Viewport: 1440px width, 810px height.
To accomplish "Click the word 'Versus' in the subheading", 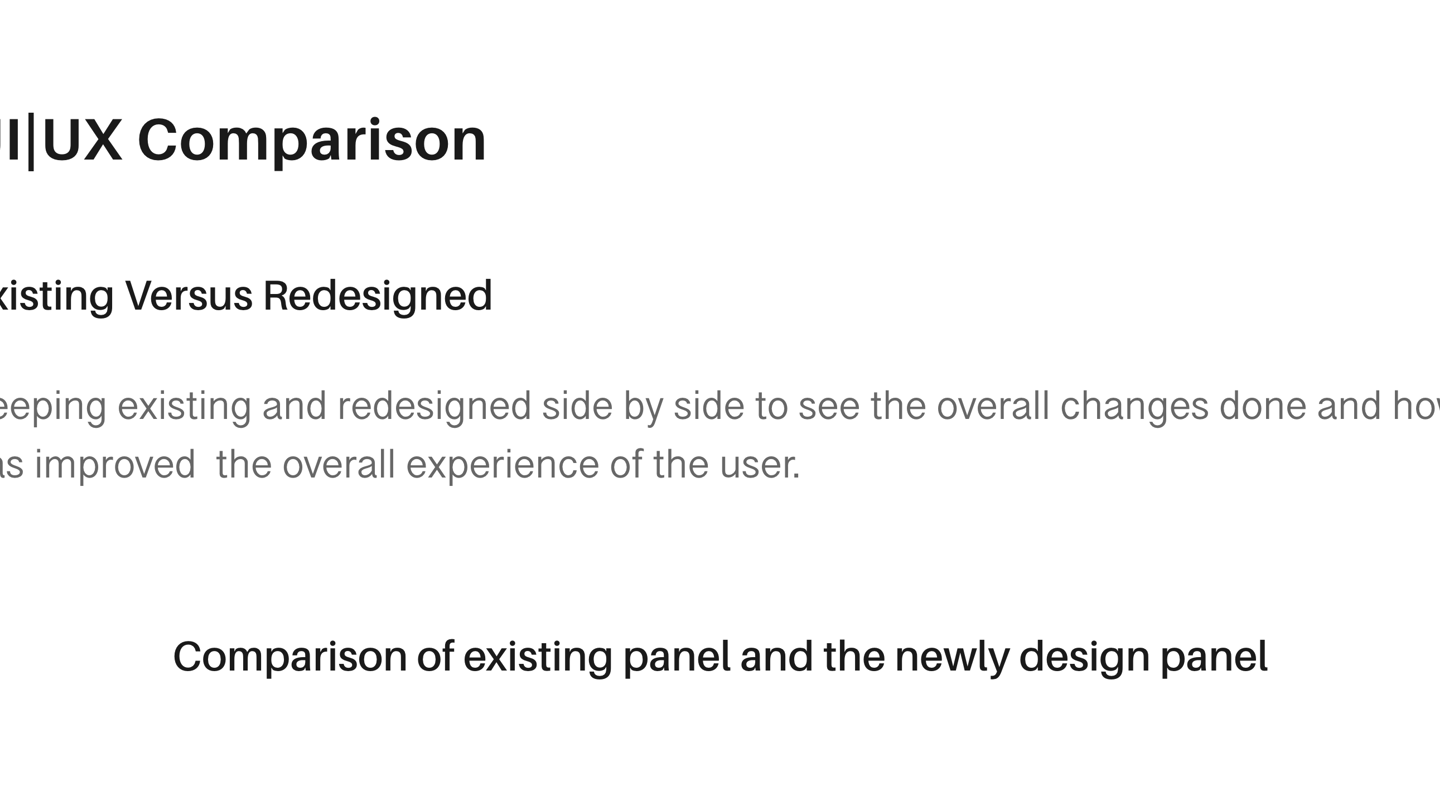I will coord(187,296).
